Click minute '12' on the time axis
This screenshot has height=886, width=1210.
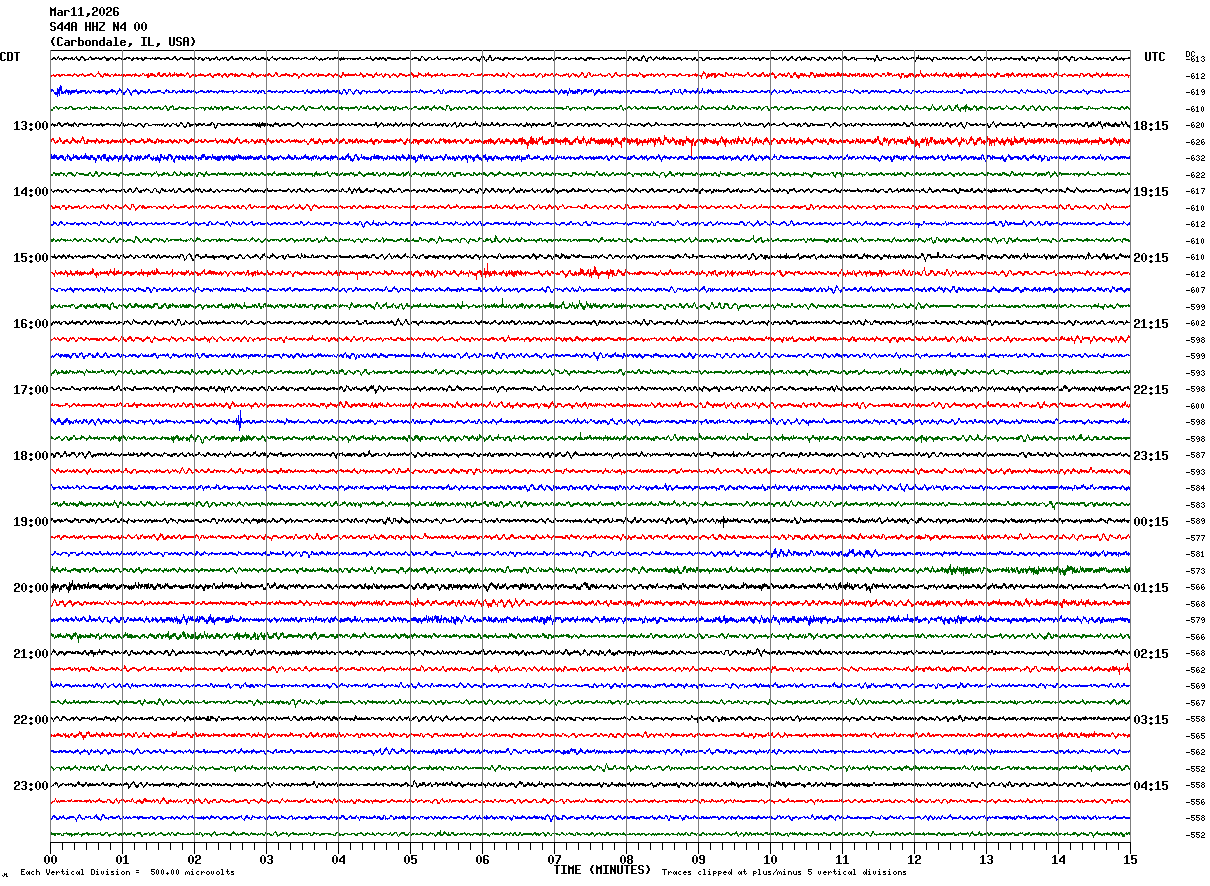[914, 859]
